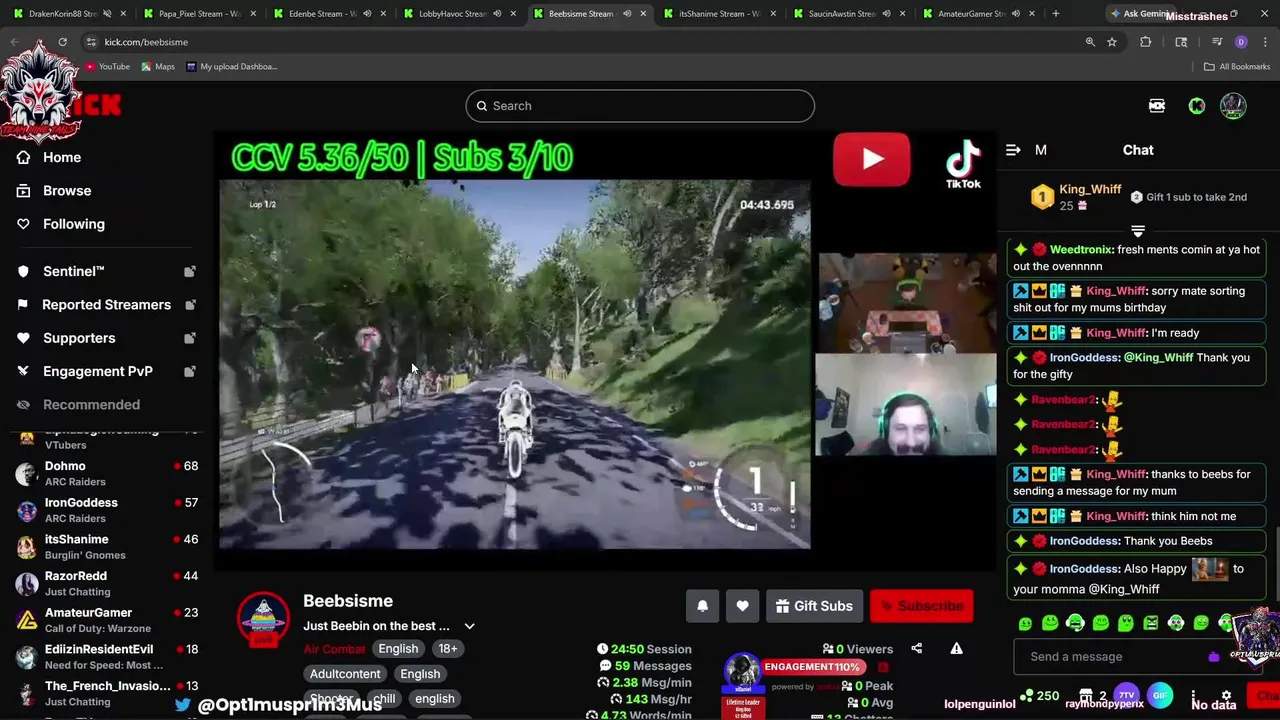This screenshot has width=1280, height=720.
Task: Open Supporters in the sidebar
Action: point(79,338)
